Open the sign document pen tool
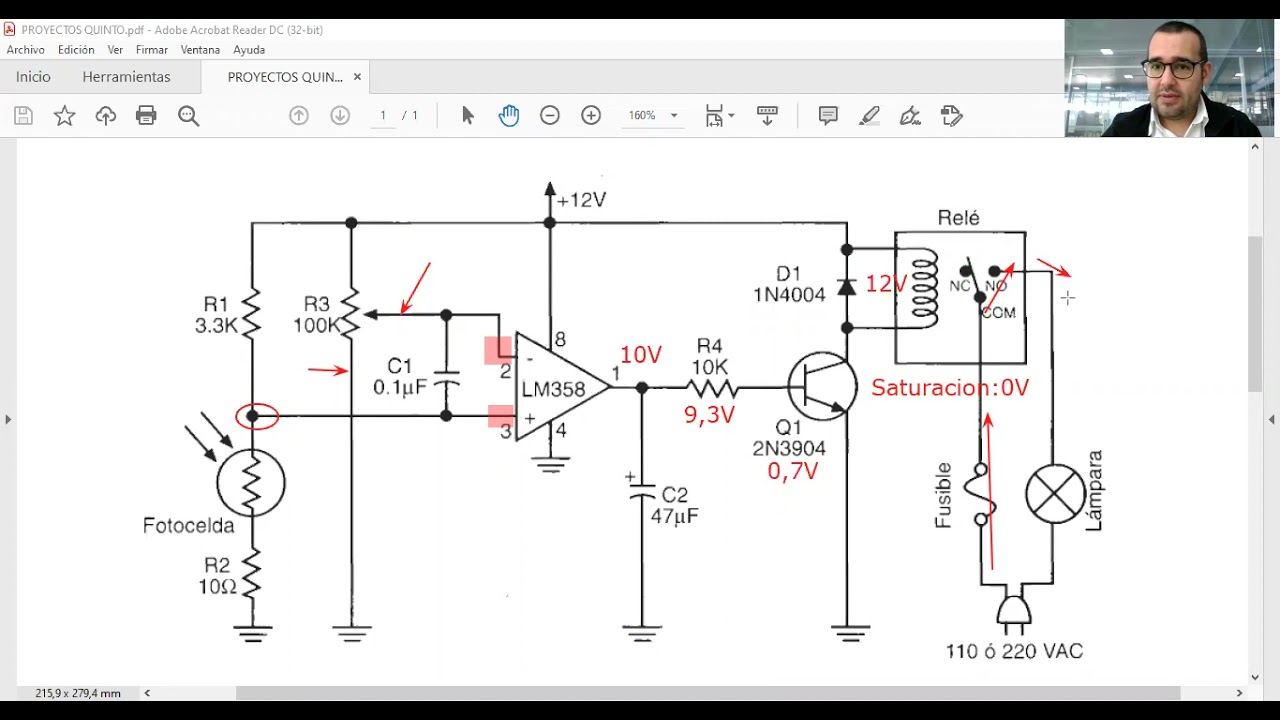1280x720 pixels. point(910,116)
